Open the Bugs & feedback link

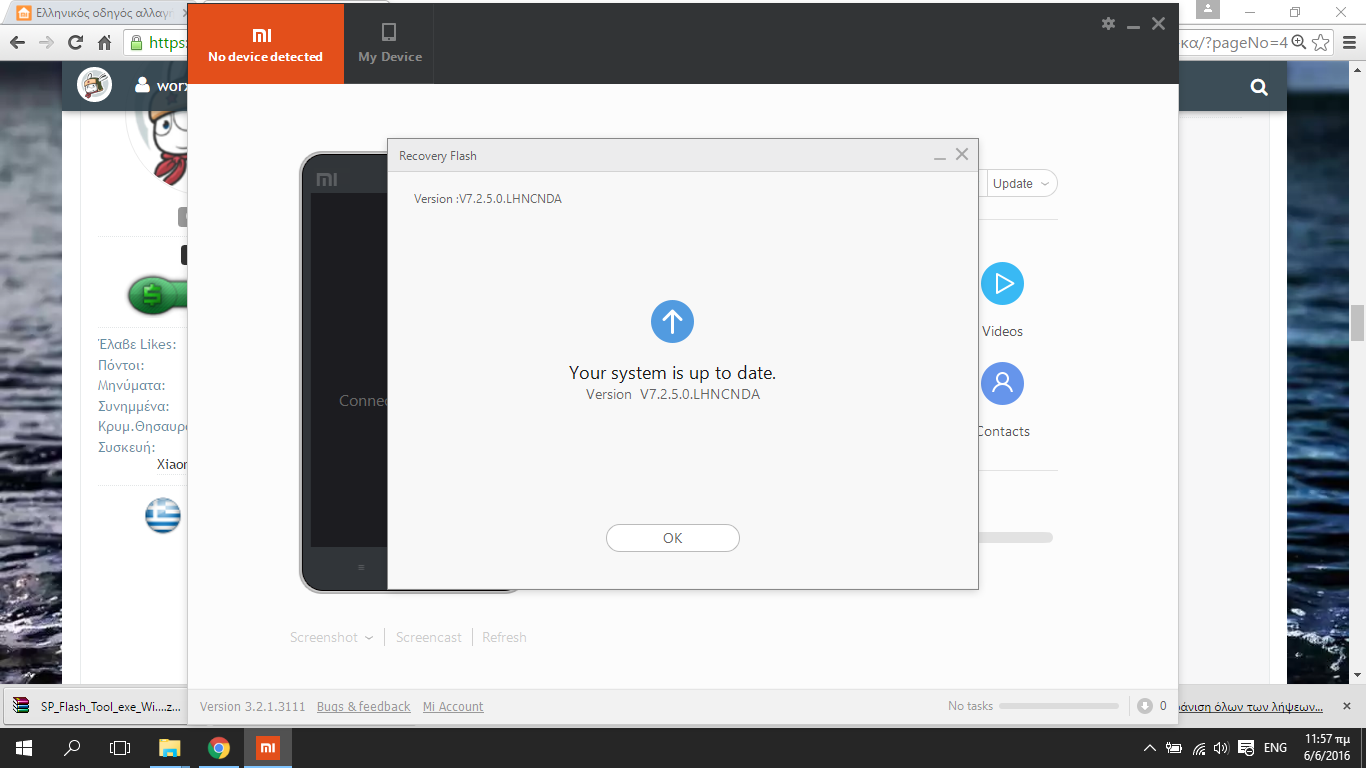pos(364,707)
